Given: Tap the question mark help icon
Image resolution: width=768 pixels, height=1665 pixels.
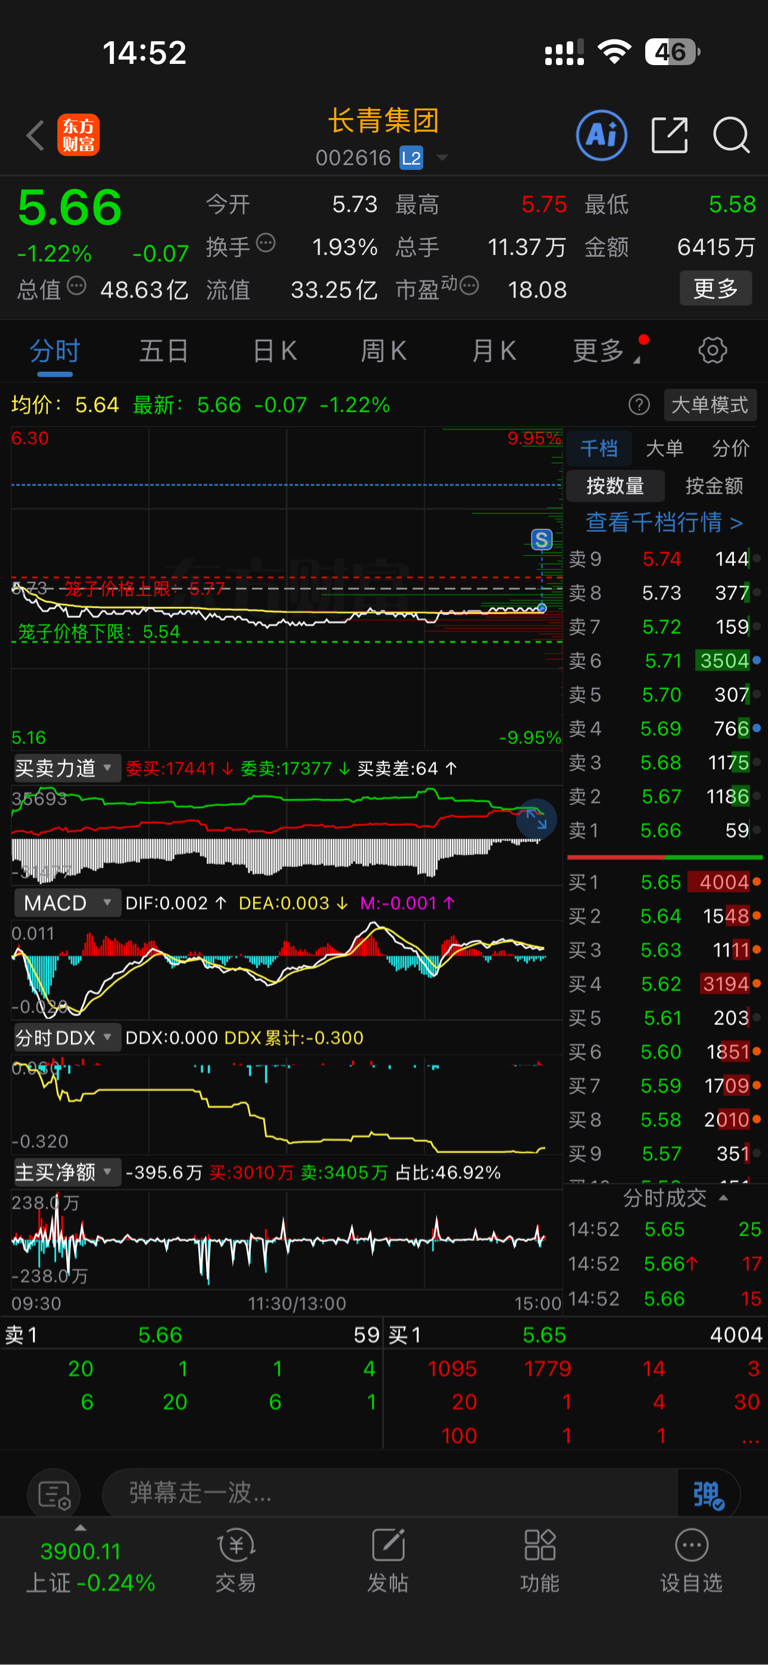Looking at the screenshot, I should [639, 405].
